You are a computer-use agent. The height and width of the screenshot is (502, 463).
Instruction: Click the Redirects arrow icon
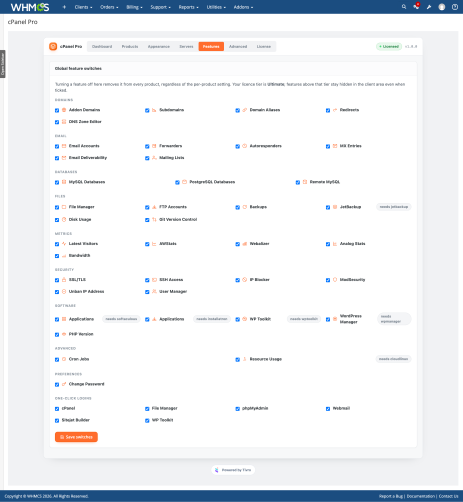click(335, 110)
